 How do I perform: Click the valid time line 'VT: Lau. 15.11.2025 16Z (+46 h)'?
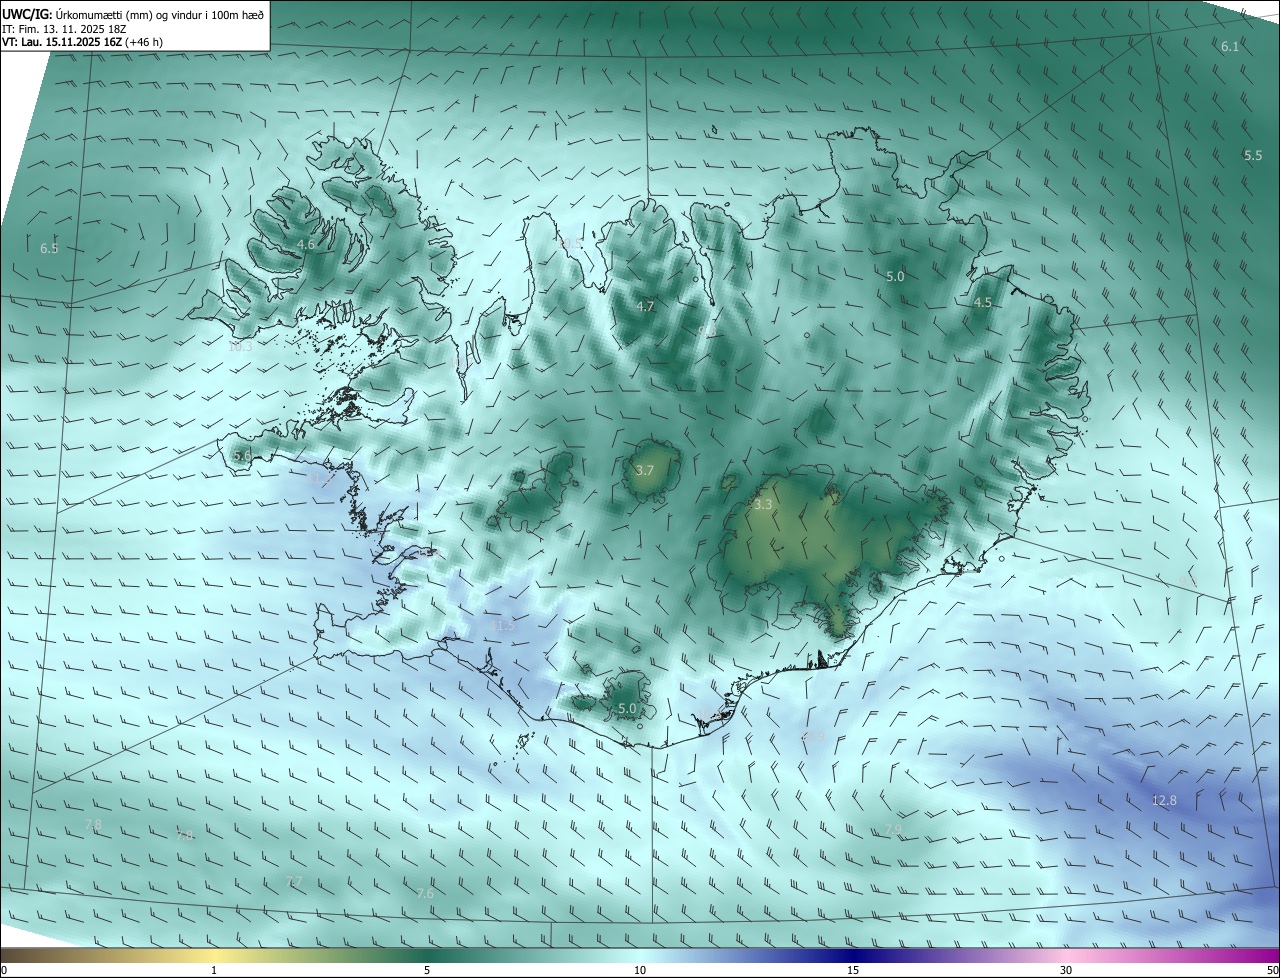[x=83, y=44]
